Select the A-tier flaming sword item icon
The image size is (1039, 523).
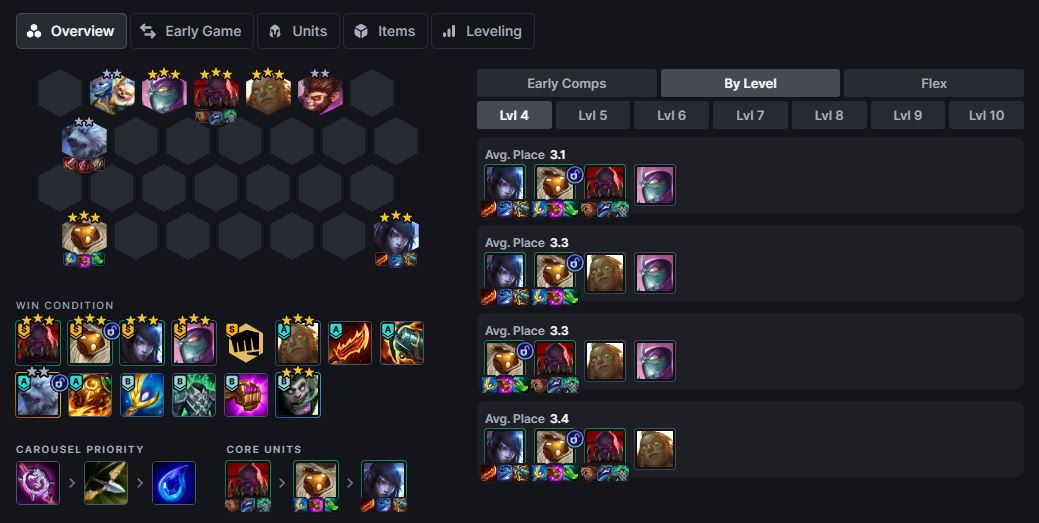pos(349,343)
